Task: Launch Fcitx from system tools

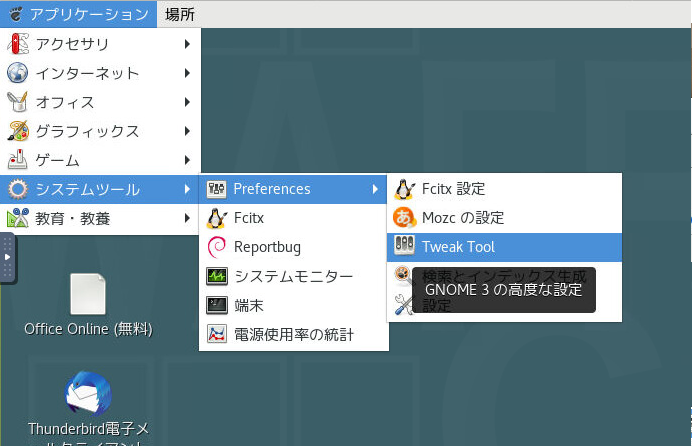Action: click(x=294, y=218)
